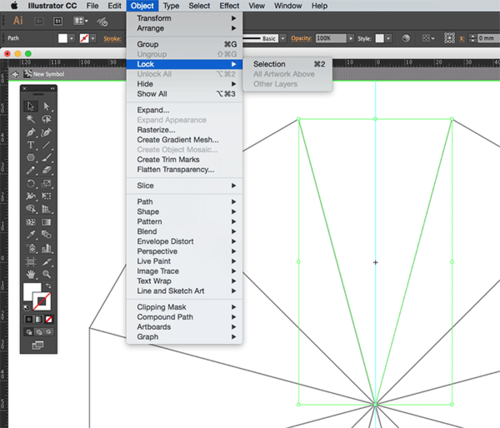
Task: Choose the Type tool
Action: tap(31, 145)
